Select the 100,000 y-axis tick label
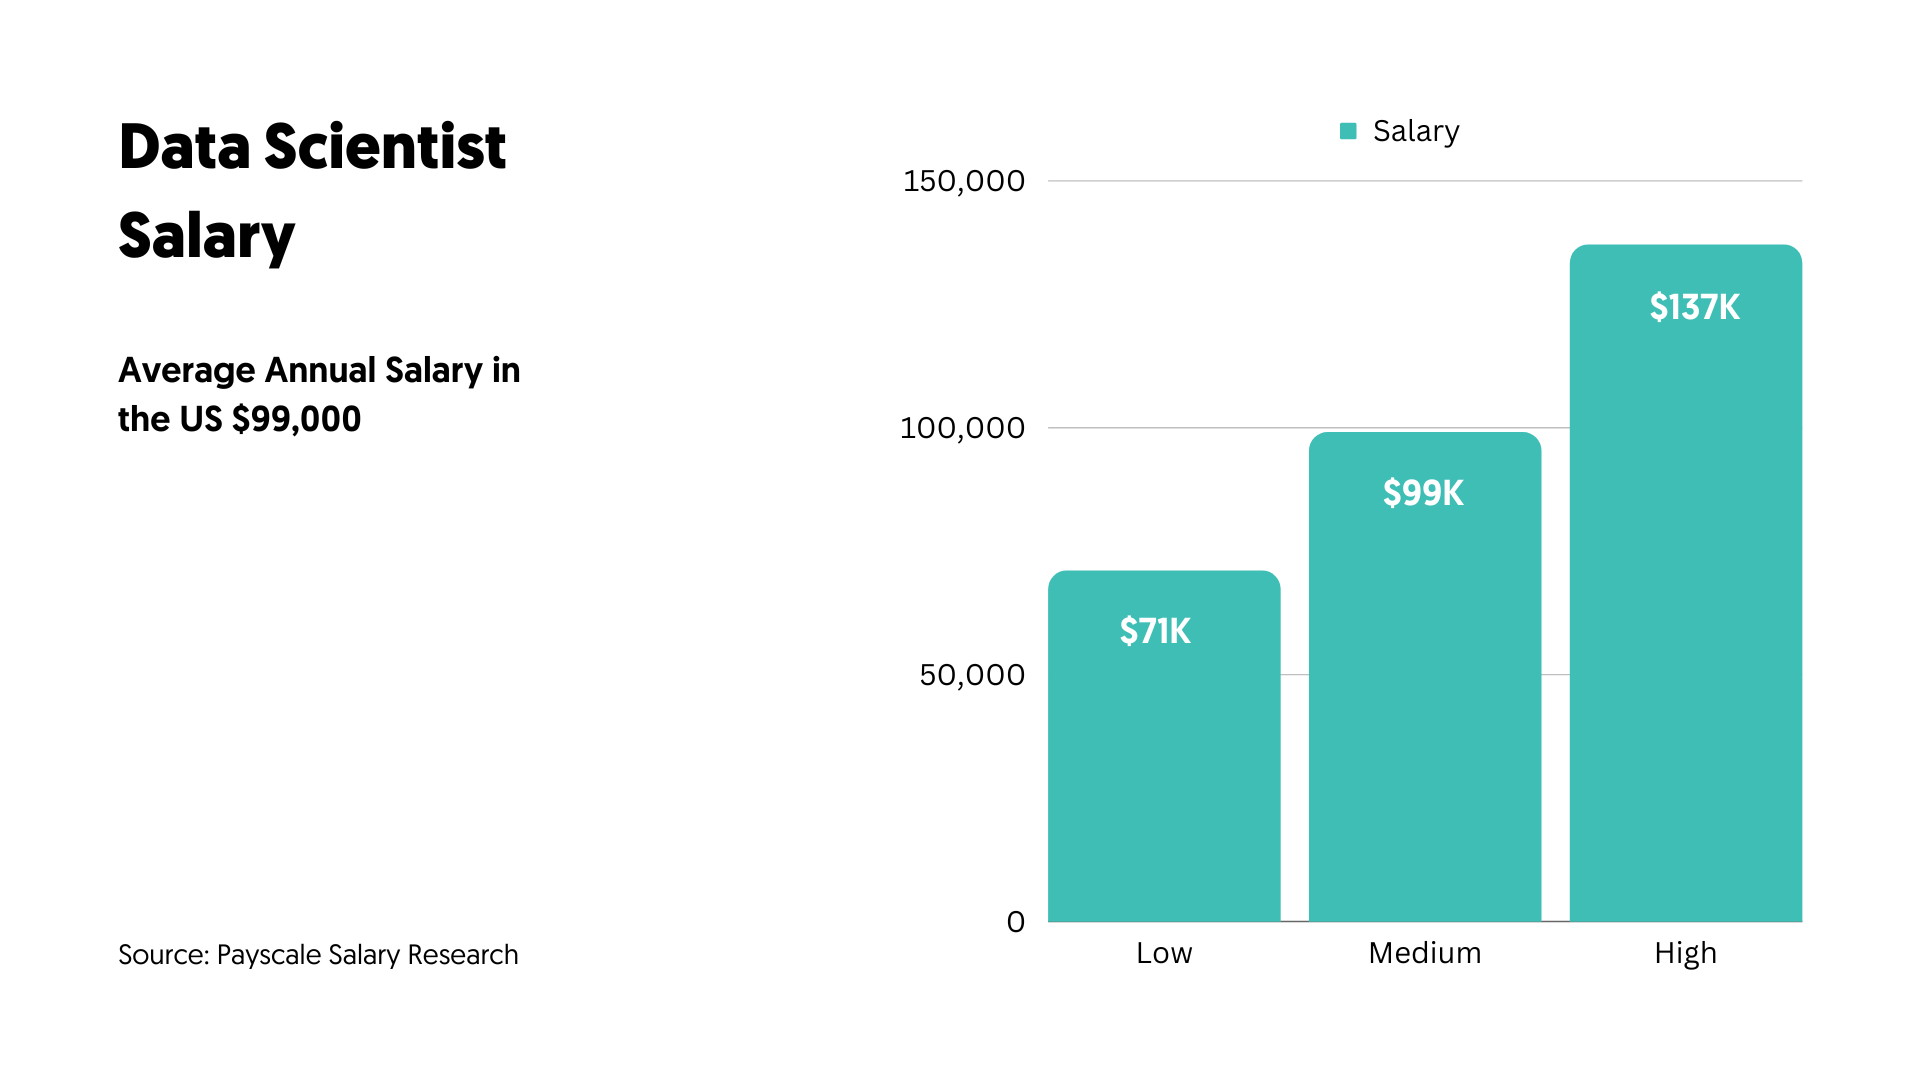 962,428
